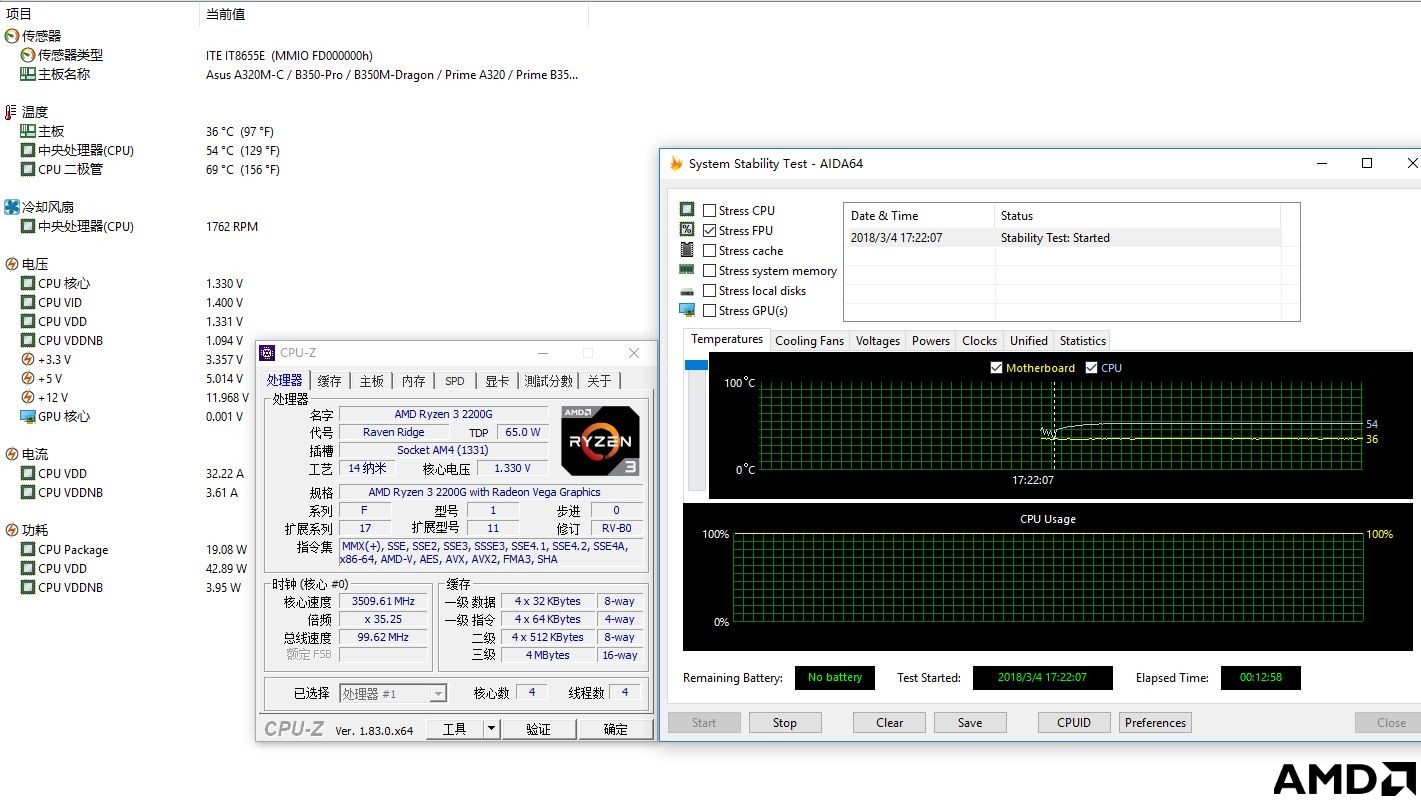Viewport: 1421px width, 802px height.
Task: Enable the Stress local disks checkbox
Action: coord(709,290)
